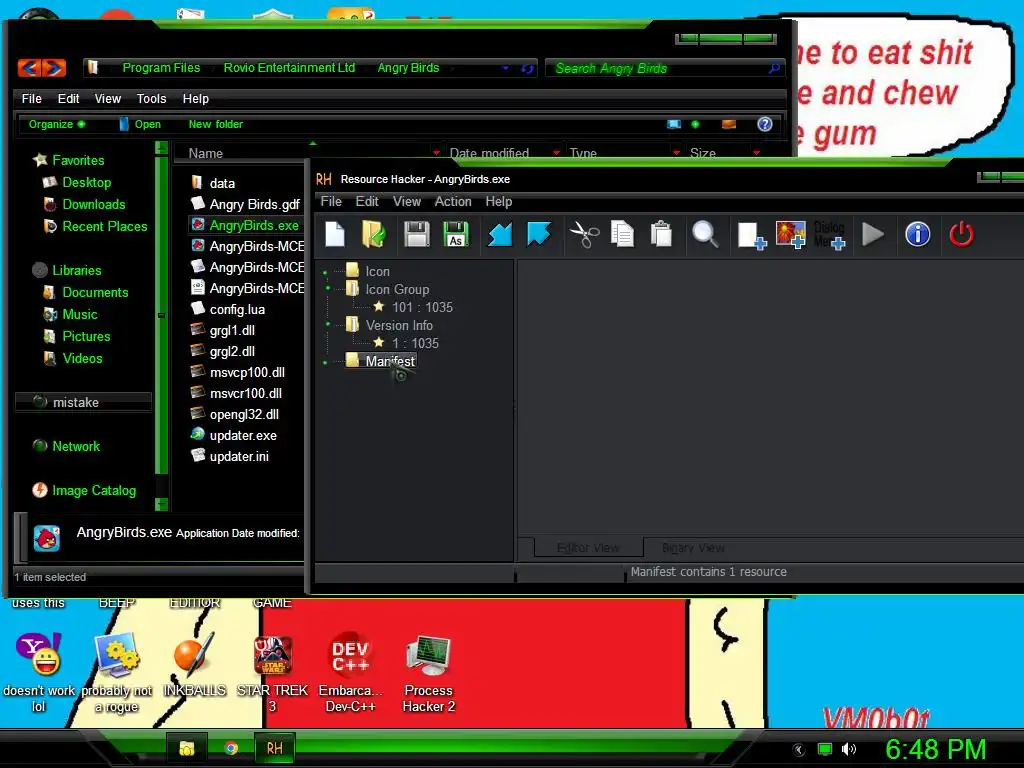1024x768 pixels.
Task: Open File menu in Resource Hacker
Action: (x=331, y=201)
